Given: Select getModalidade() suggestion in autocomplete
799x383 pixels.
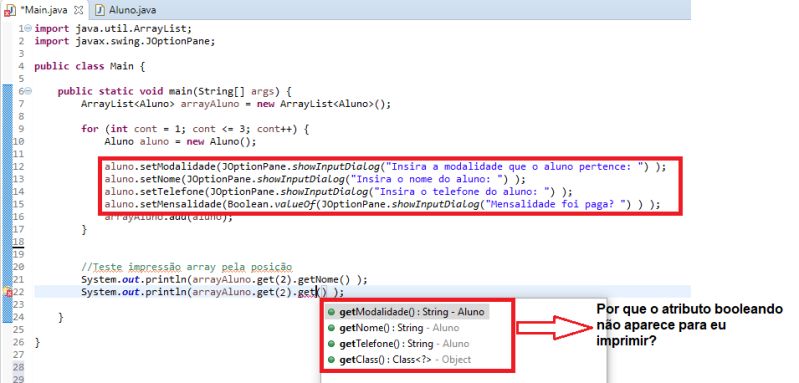Looking at the screenshot, I should pos(408,312).
